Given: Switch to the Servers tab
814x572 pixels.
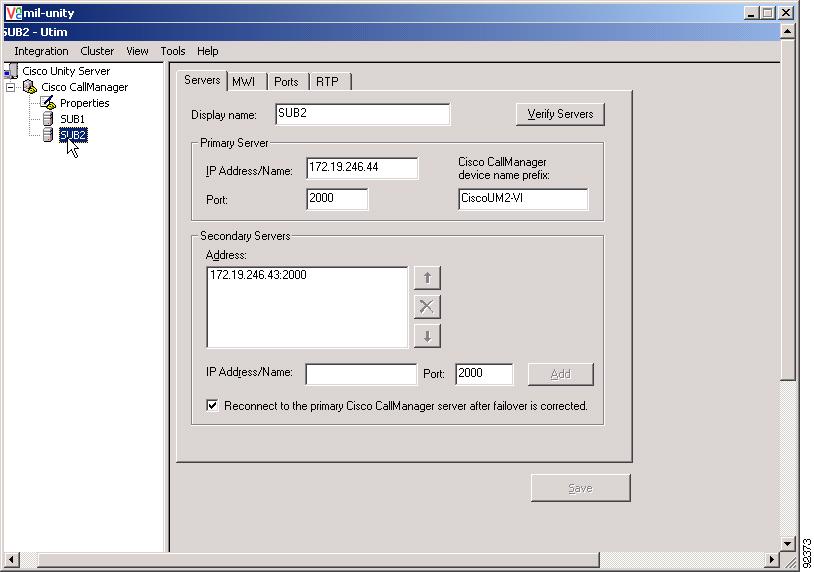Looking at the screenshot, I should (x=202, y=80).
